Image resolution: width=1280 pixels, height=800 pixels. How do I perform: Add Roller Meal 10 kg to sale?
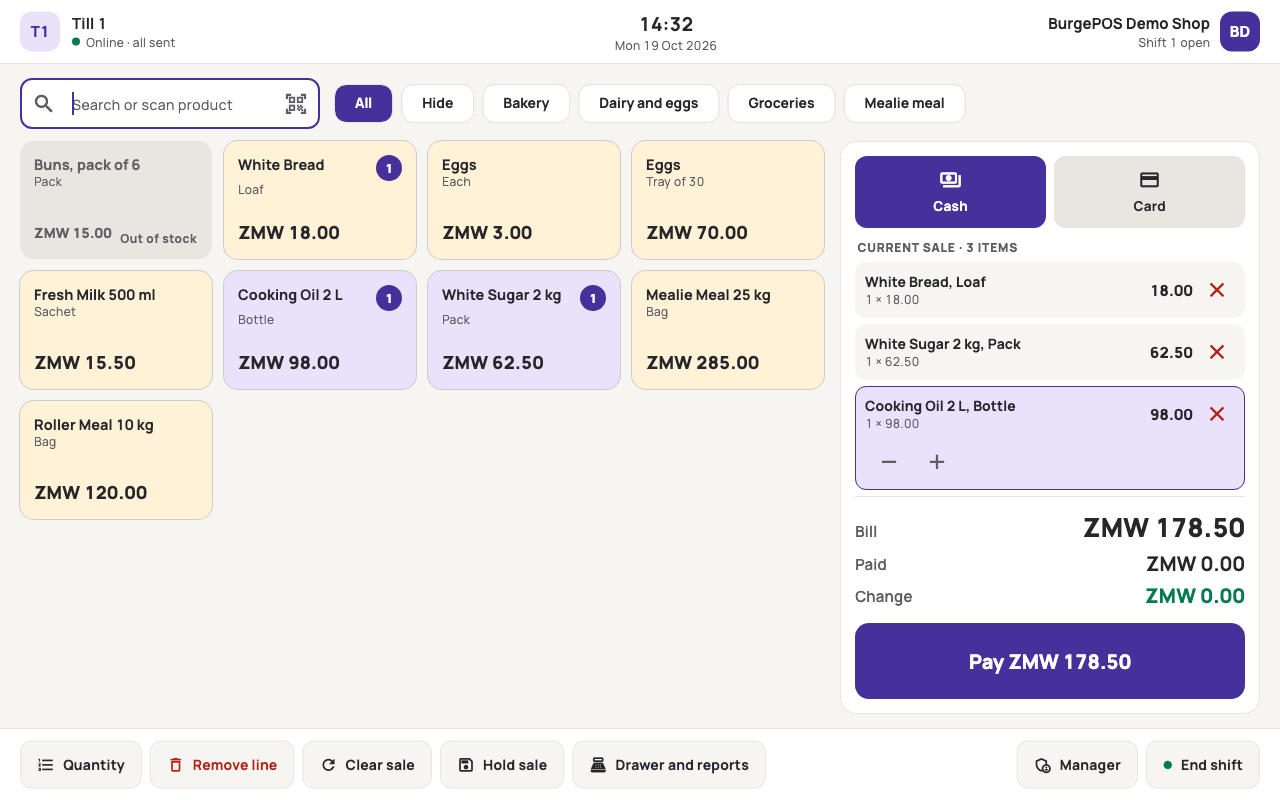(x=116, y=460)
